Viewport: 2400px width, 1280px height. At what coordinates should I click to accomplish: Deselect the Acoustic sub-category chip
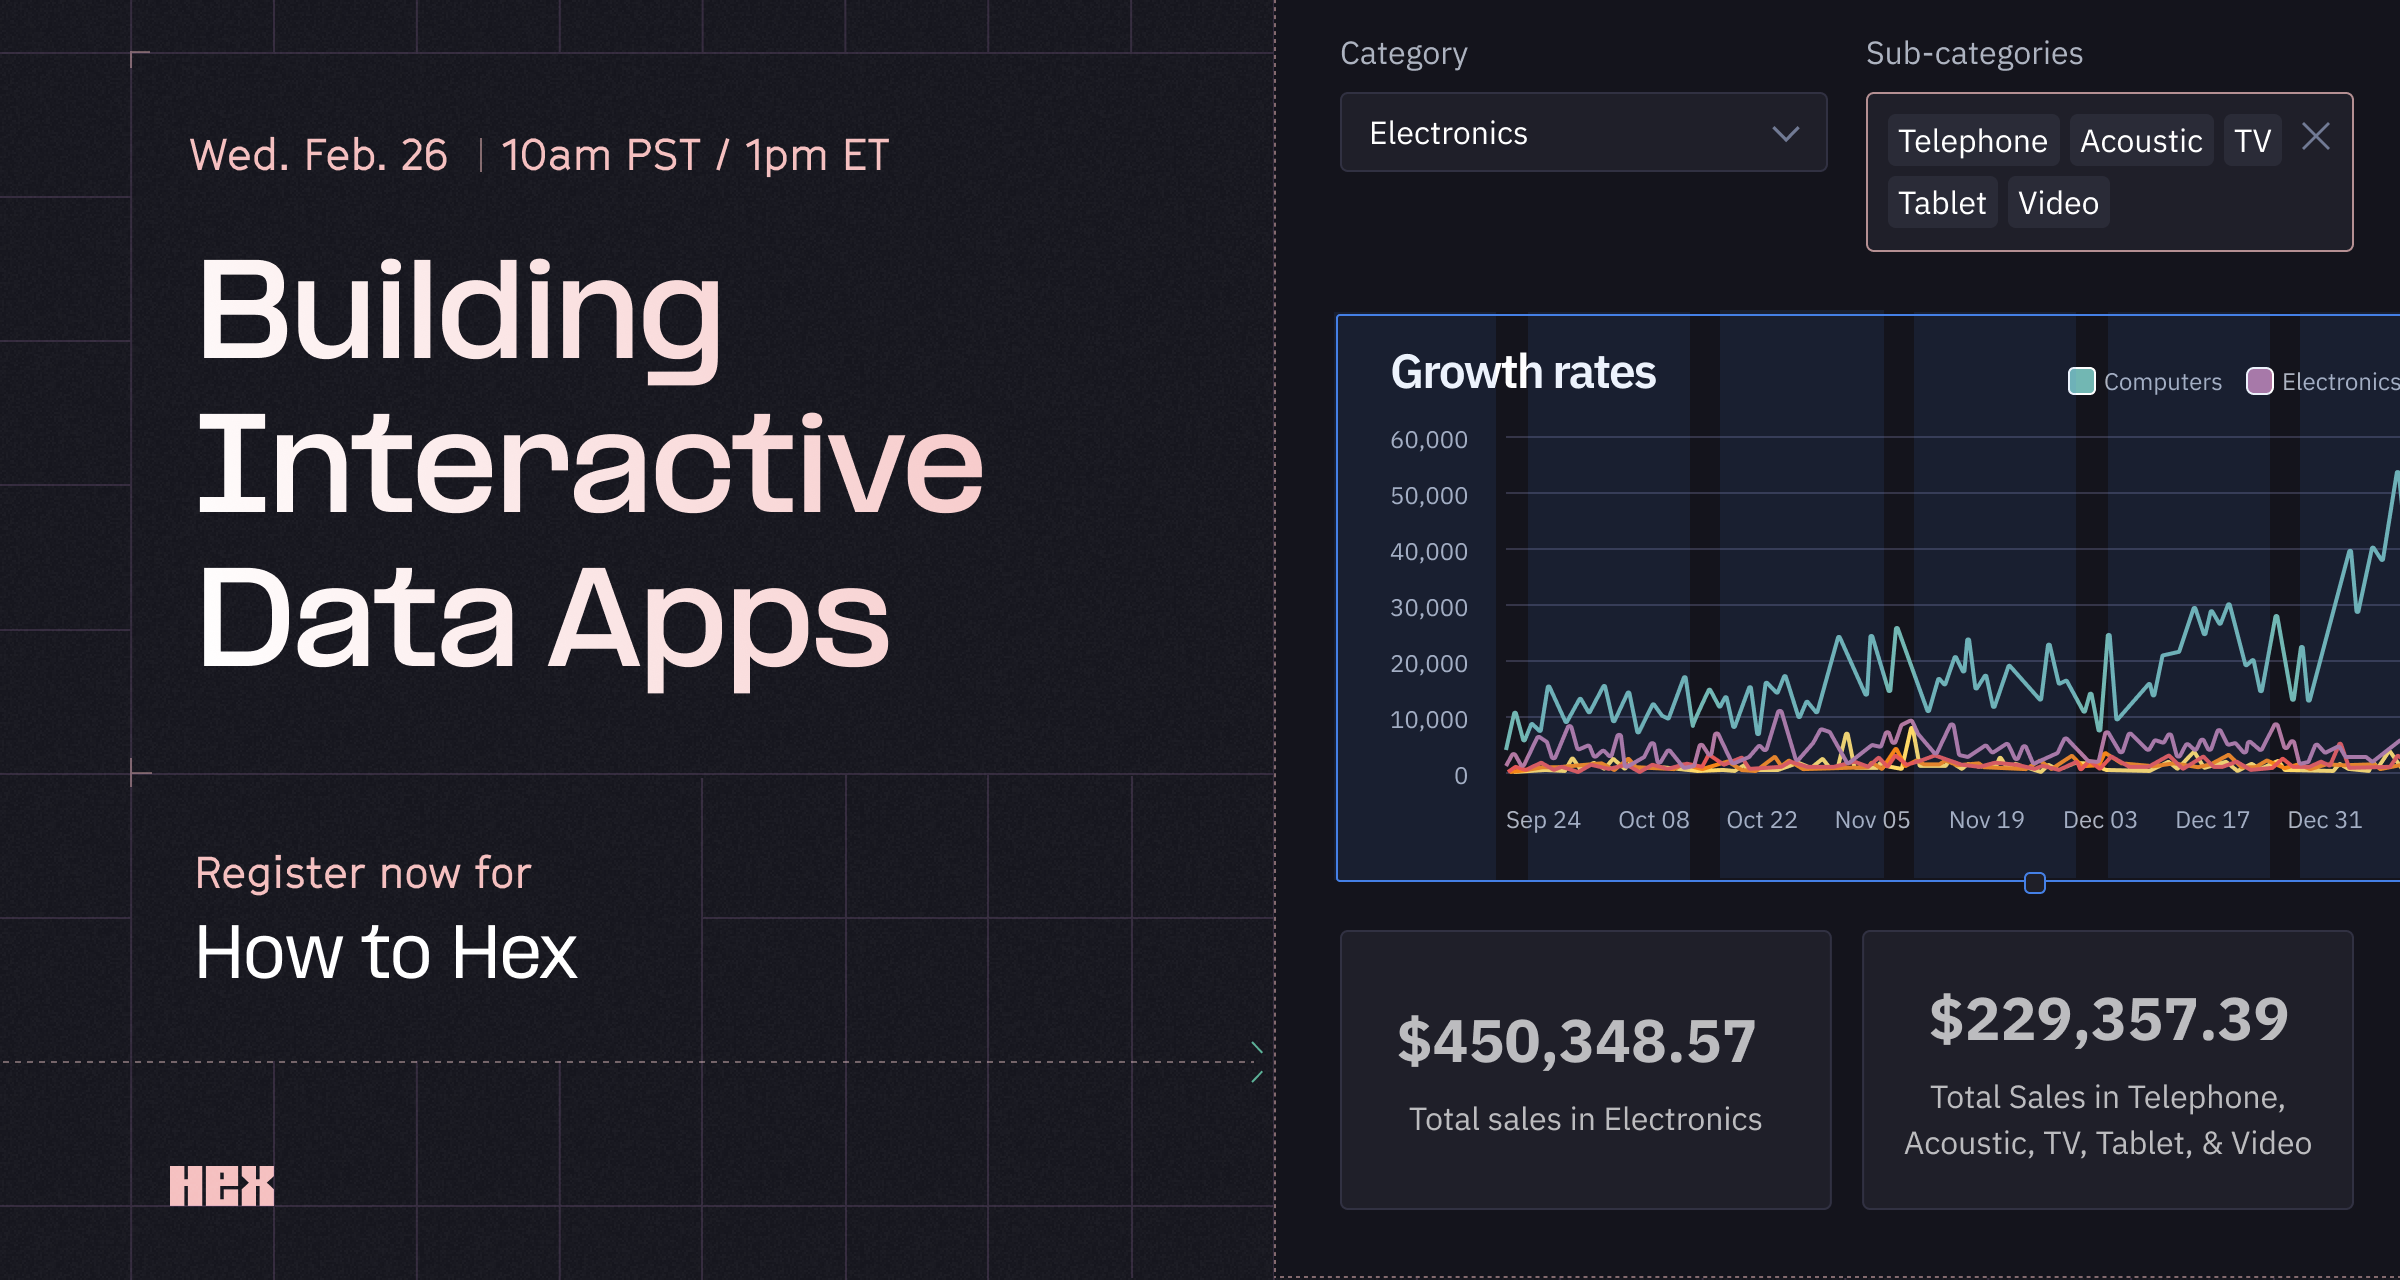tap(2140, 141)
